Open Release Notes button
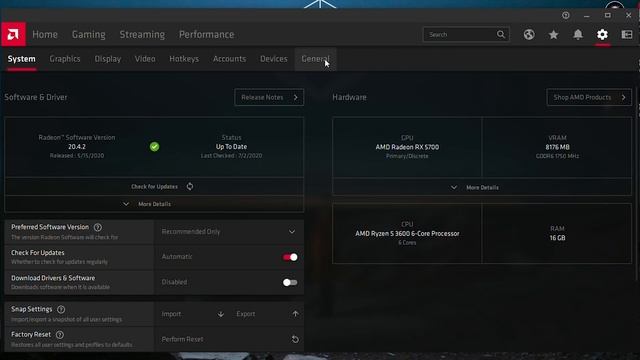 click(269, 97)
